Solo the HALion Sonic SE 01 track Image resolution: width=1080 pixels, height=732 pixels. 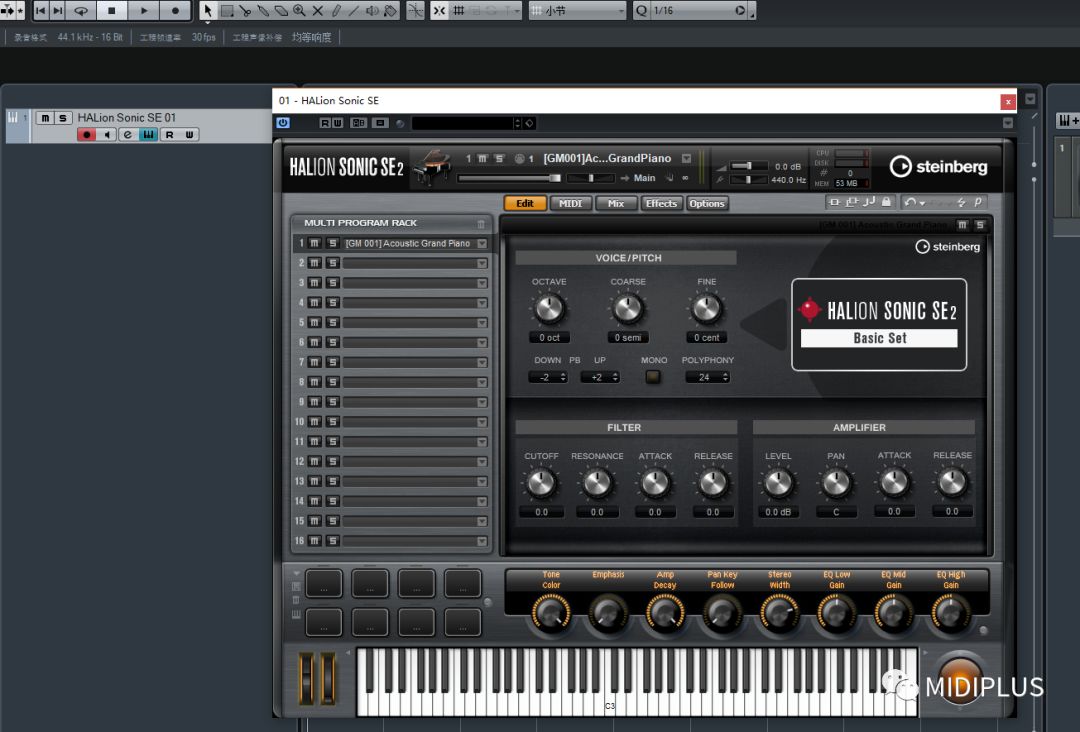coord(62,118)
